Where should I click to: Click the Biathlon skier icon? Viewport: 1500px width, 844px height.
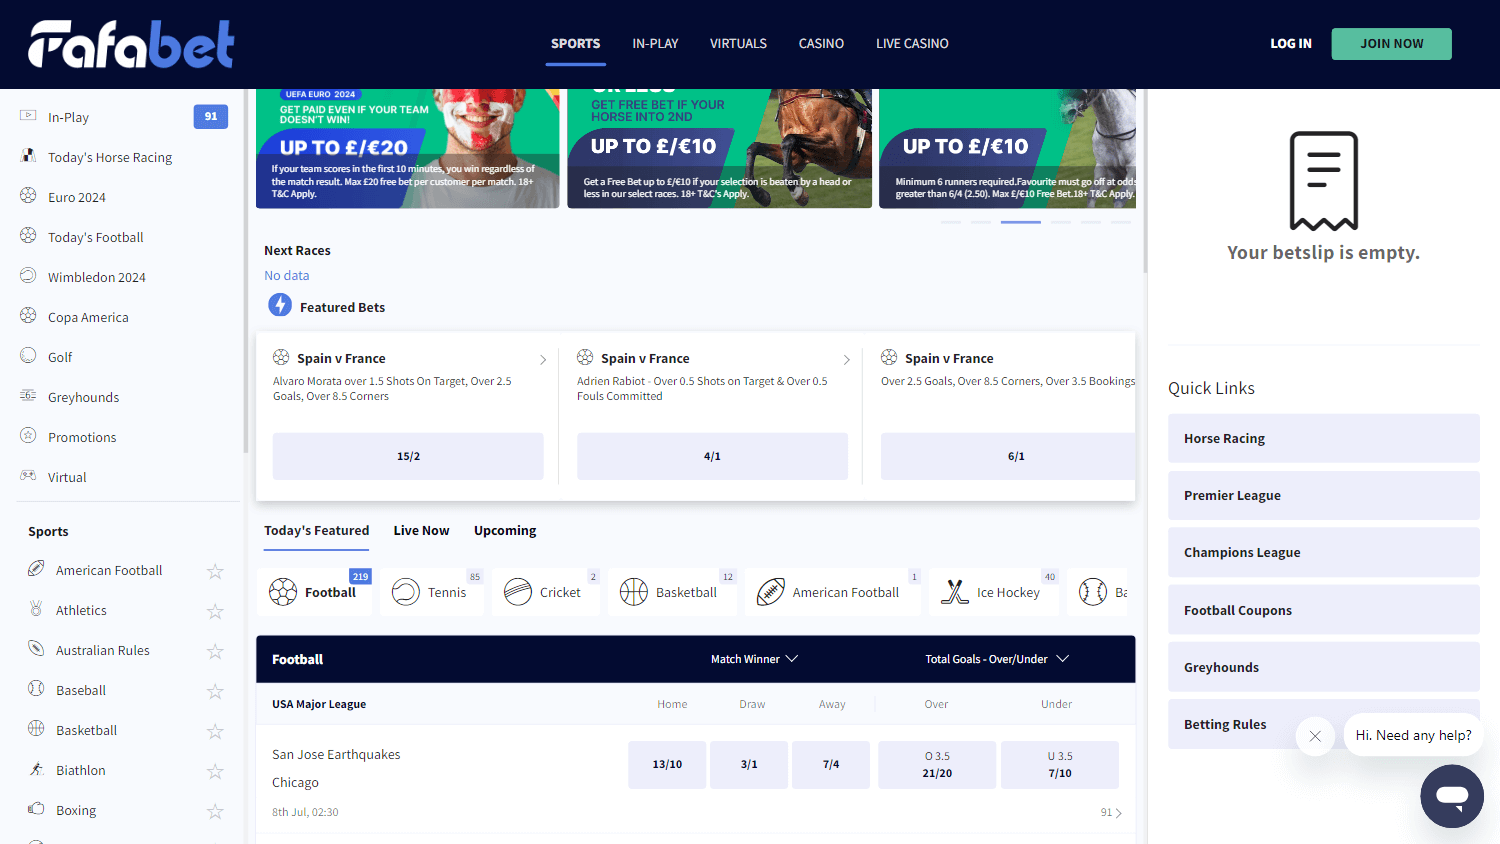[x=36, y=769]
